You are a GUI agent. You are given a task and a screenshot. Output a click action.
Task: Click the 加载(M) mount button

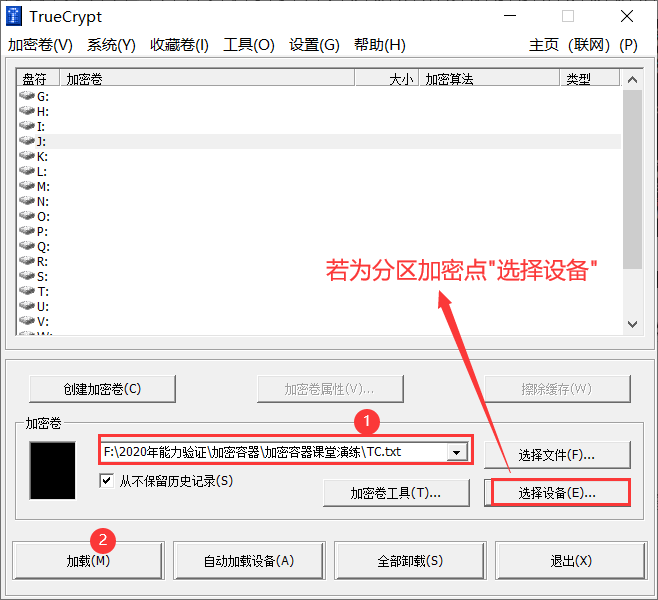tap(88, 561)
